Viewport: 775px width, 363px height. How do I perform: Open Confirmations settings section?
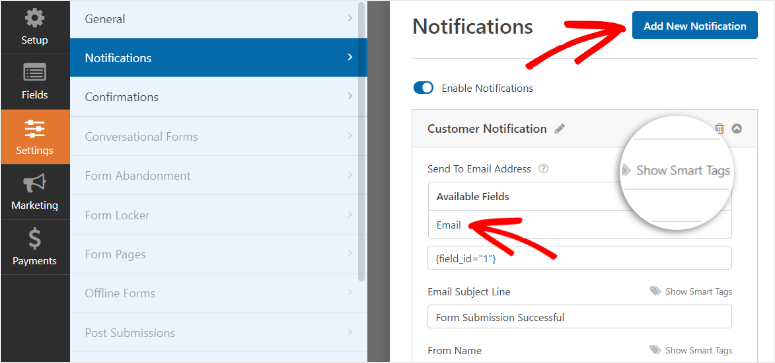218,96
